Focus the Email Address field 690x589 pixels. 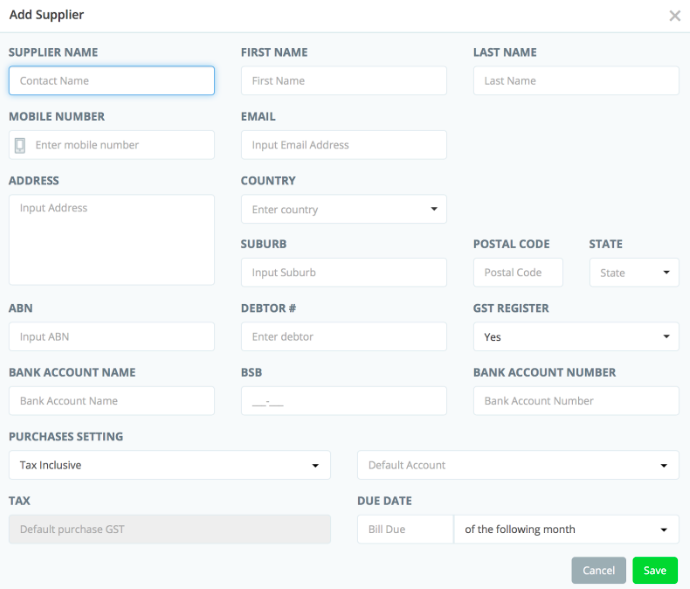coord(343,145)
